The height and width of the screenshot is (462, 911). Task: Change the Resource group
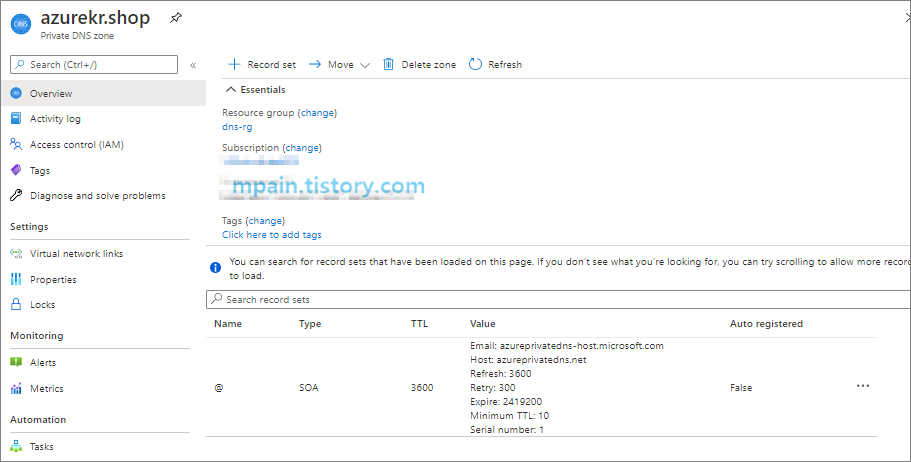(317, 113)
